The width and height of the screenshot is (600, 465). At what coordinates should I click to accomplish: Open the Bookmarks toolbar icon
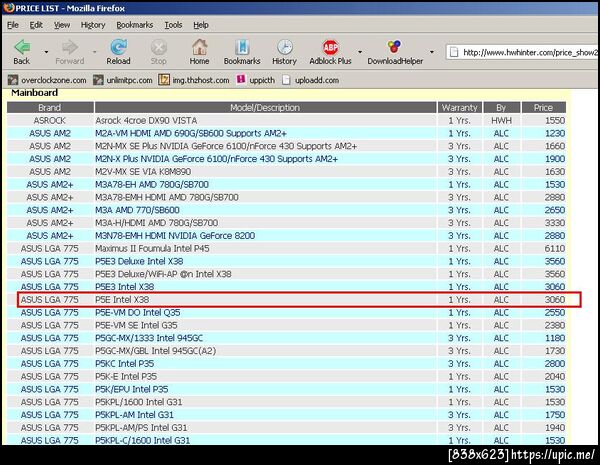(242, 47)
